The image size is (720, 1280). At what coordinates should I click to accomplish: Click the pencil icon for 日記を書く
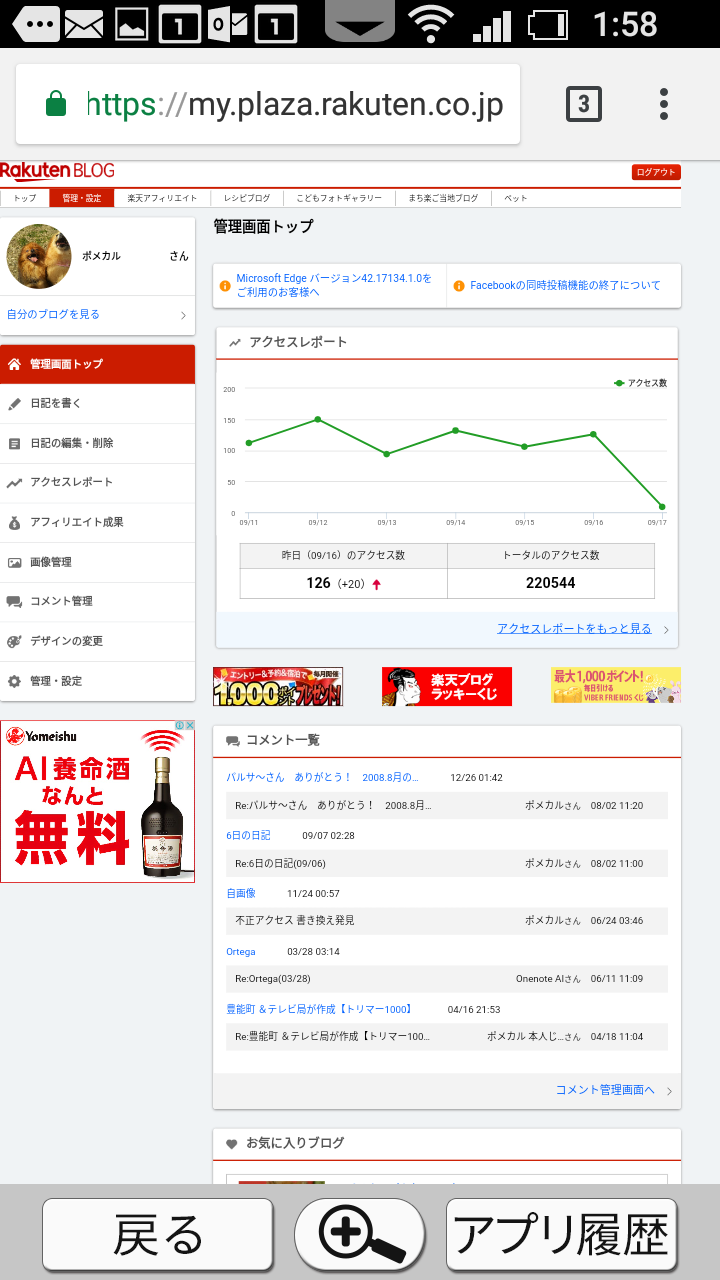point(14,404)
